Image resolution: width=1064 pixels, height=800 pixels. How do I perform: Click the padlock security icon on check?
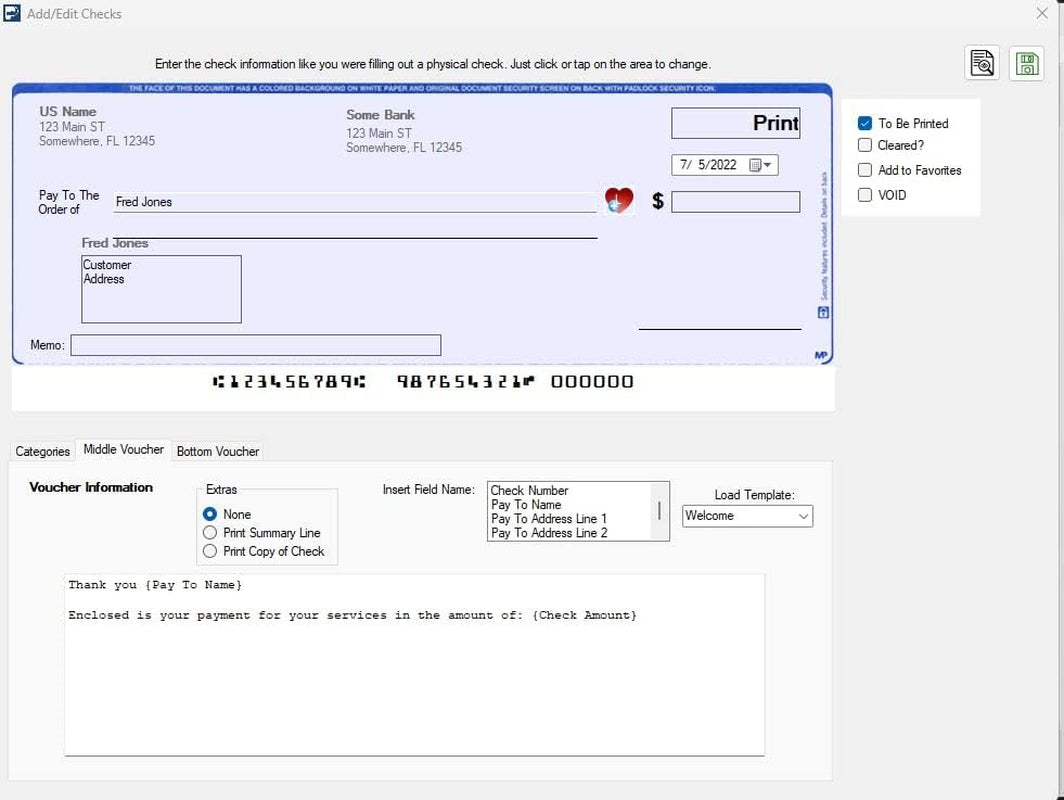tap(823, 312)
